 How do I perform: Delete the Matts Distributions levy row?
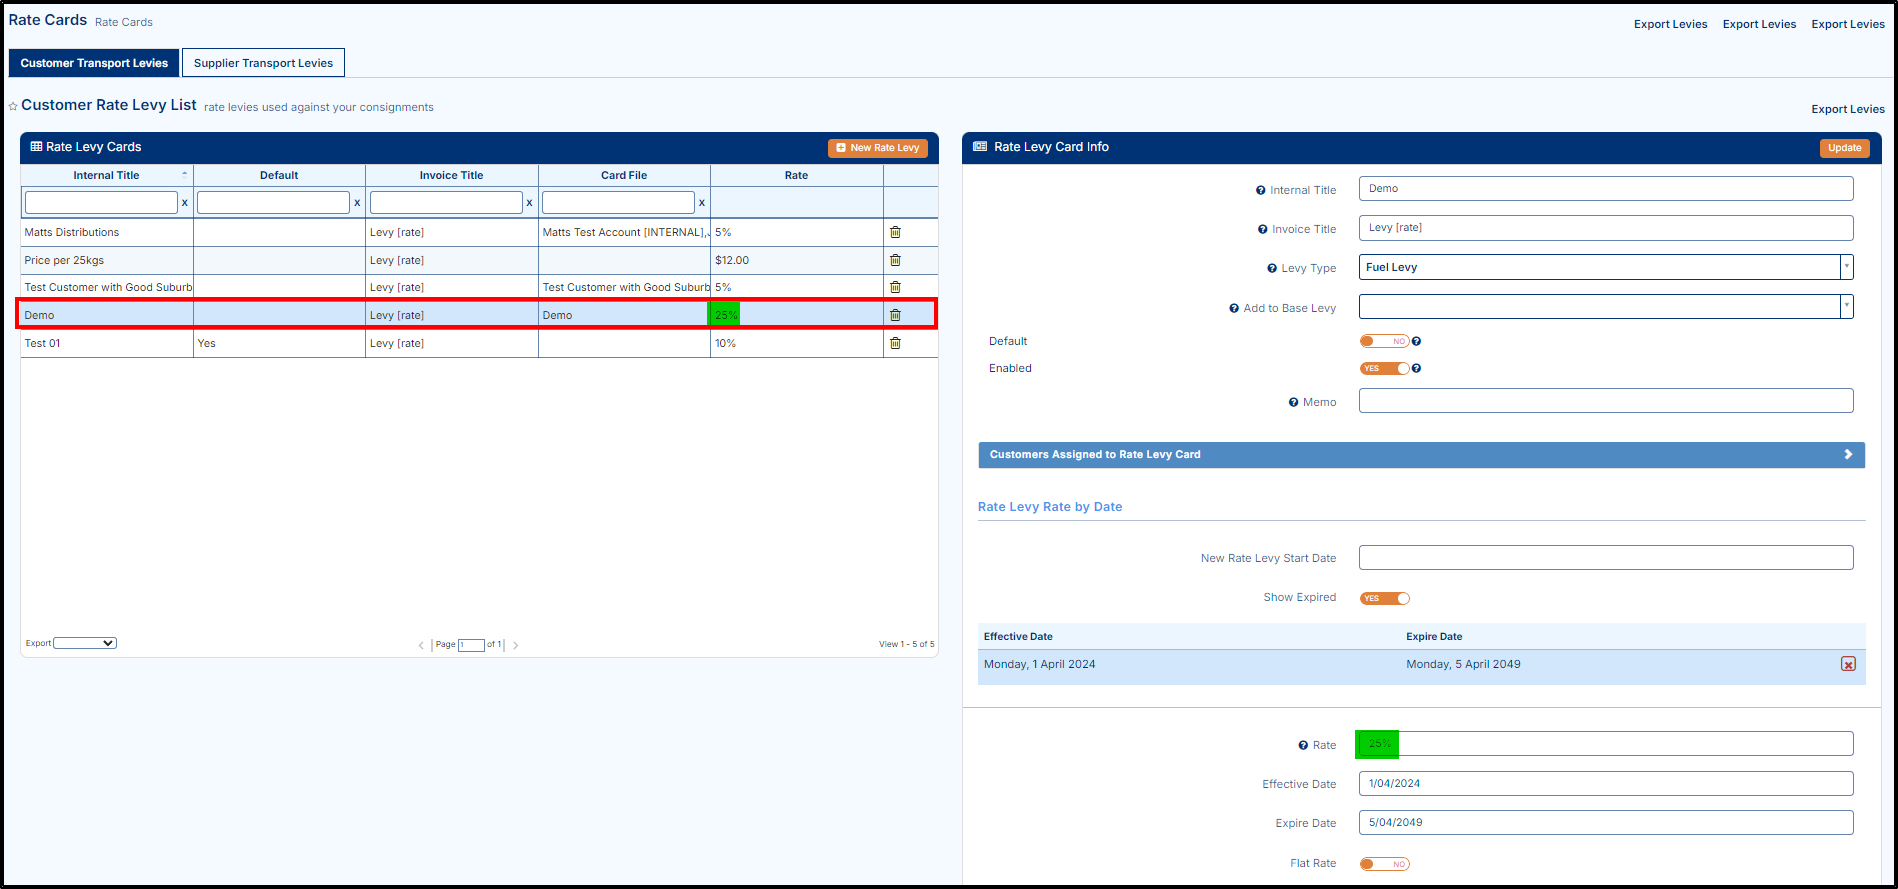pos(895,232)
